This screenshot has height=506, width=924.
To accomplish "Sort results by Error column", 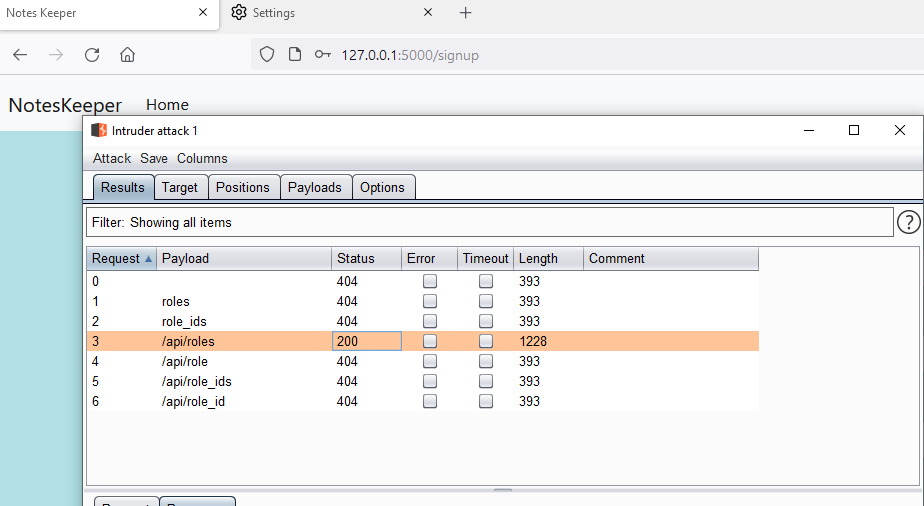I will click(x=430, y=259).
